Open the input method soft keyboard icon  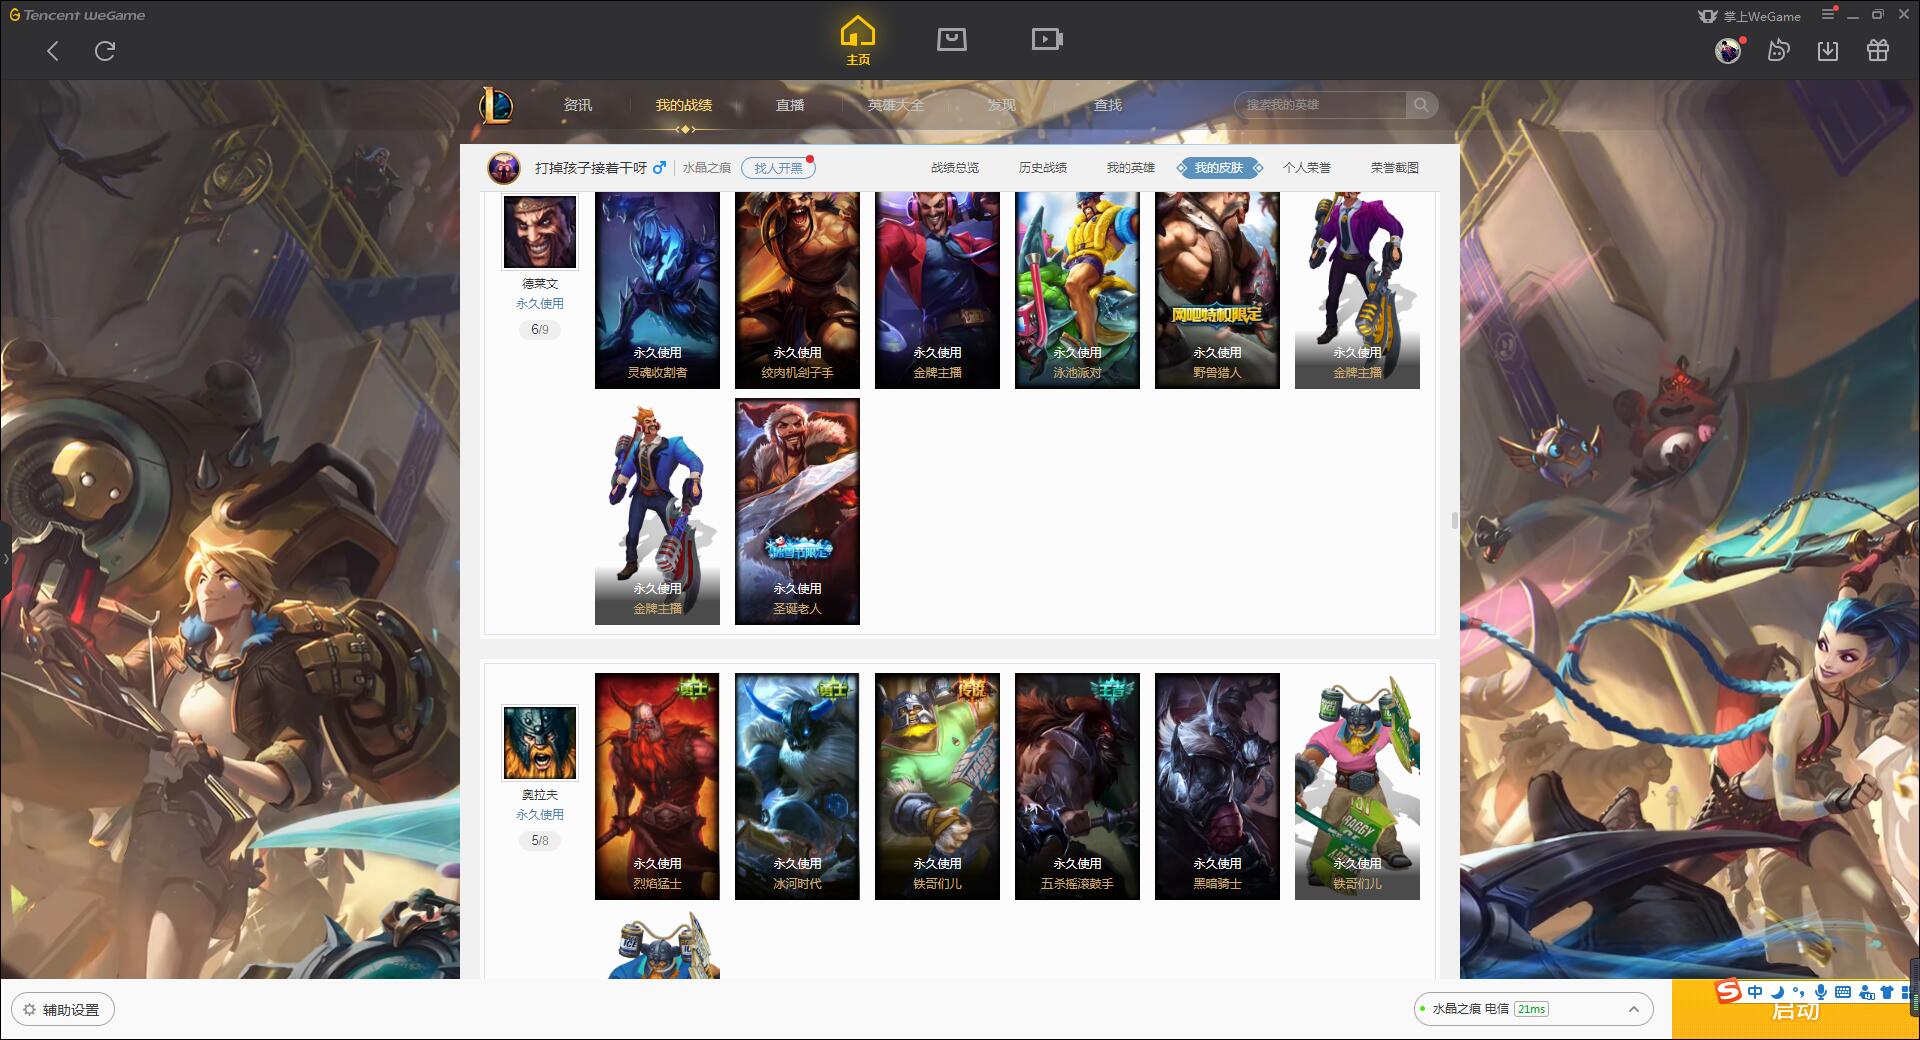(x=1843, y=992)
